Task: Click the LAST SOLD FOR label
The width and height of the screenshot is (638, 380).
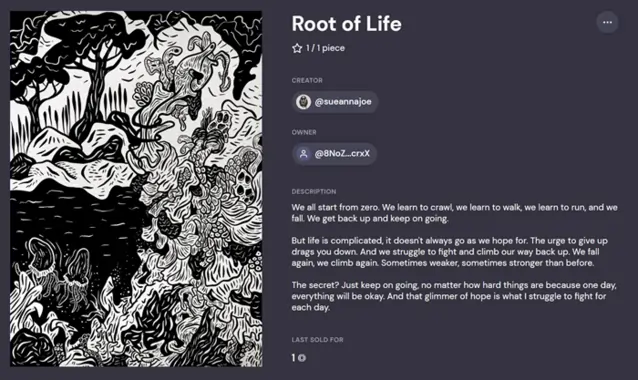Action: point(317,340)
